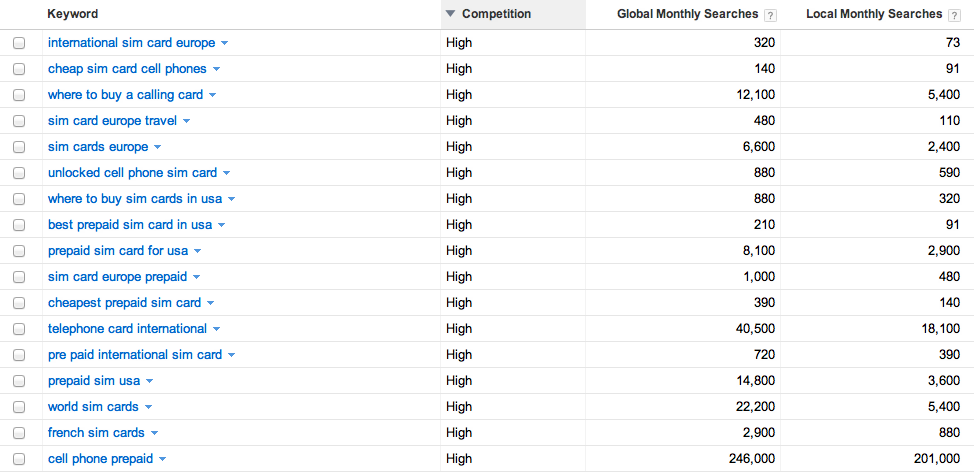Viewport: 974px width, 472px height.
Task: Expand options arrow for 'prepaid sim usa'
Action: point(149,382)
